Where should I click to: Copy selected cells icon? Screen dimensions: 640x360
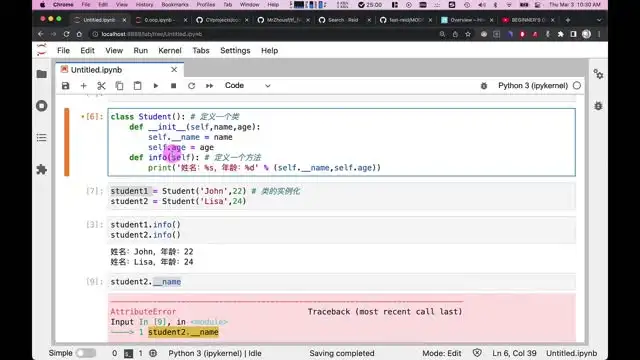[x=119, y=86]
